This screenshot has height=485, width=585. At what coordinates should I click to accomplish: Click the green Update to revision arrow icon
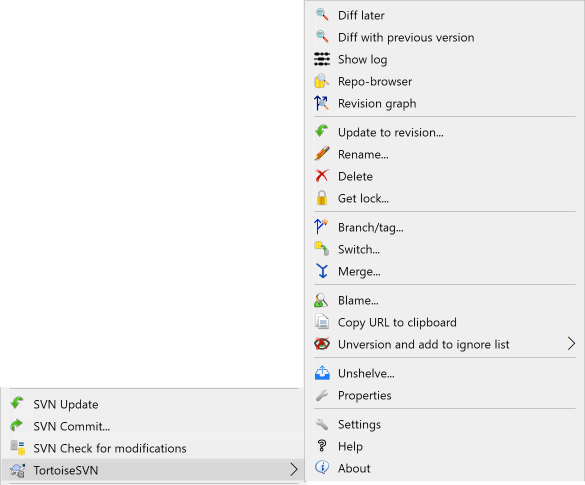pyautogui.click(x=322, y=132)
